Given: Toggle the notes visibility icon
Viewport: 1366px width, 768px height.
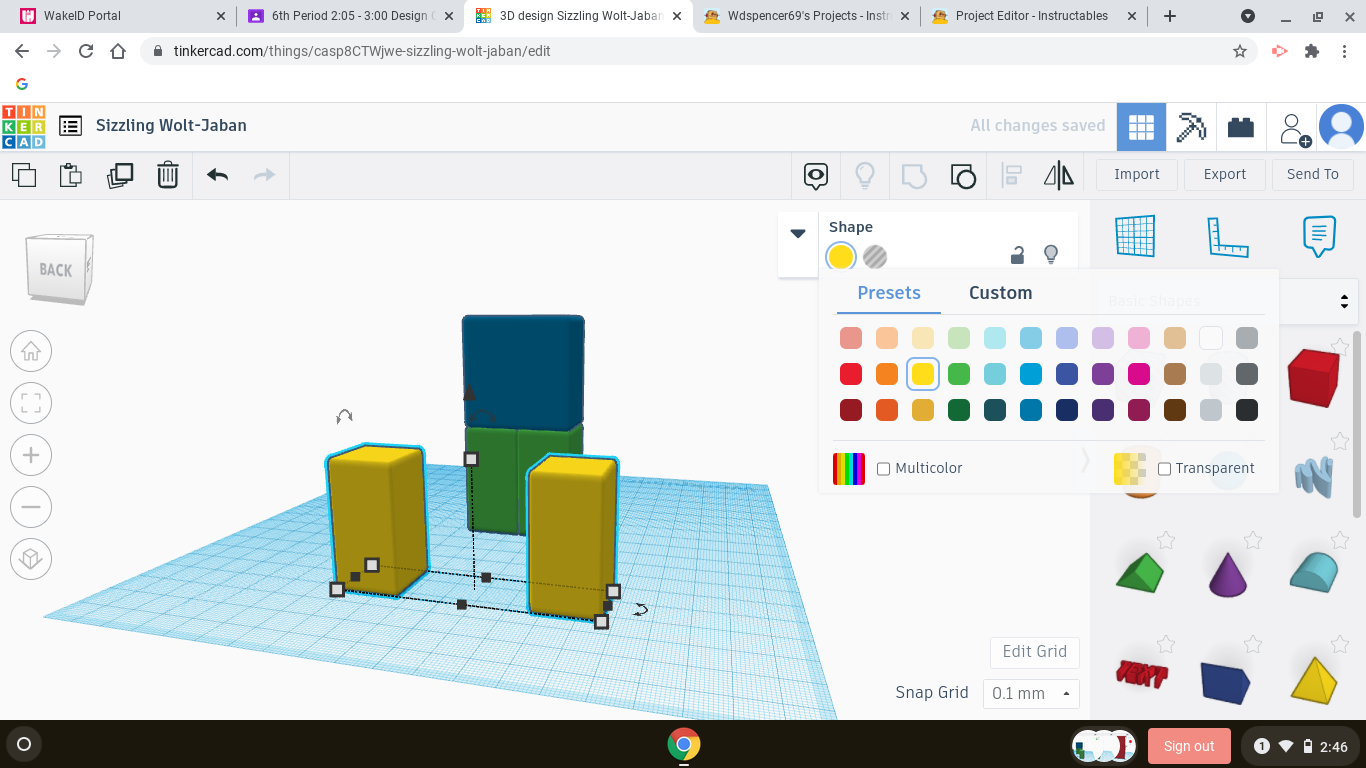Looking at the screenshot, I should point(816,176).
